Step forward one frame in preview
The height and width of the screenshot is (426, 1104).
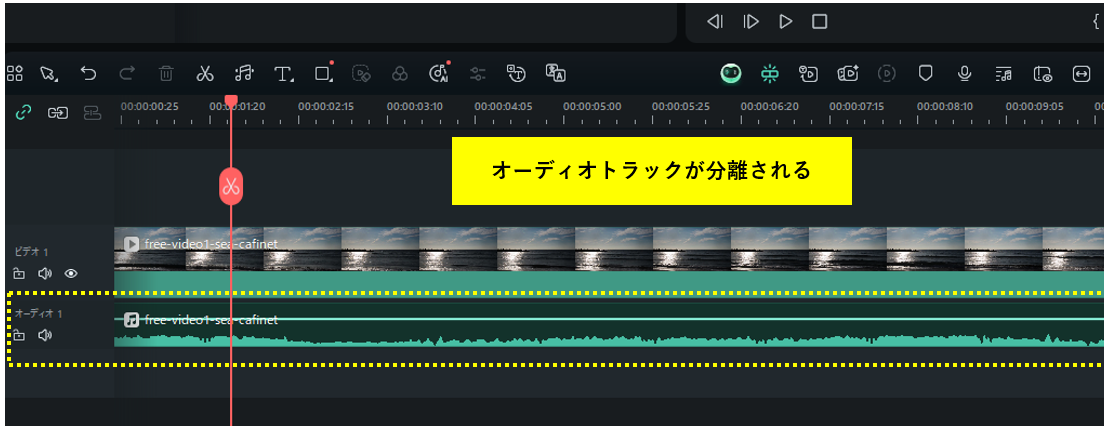751,22
